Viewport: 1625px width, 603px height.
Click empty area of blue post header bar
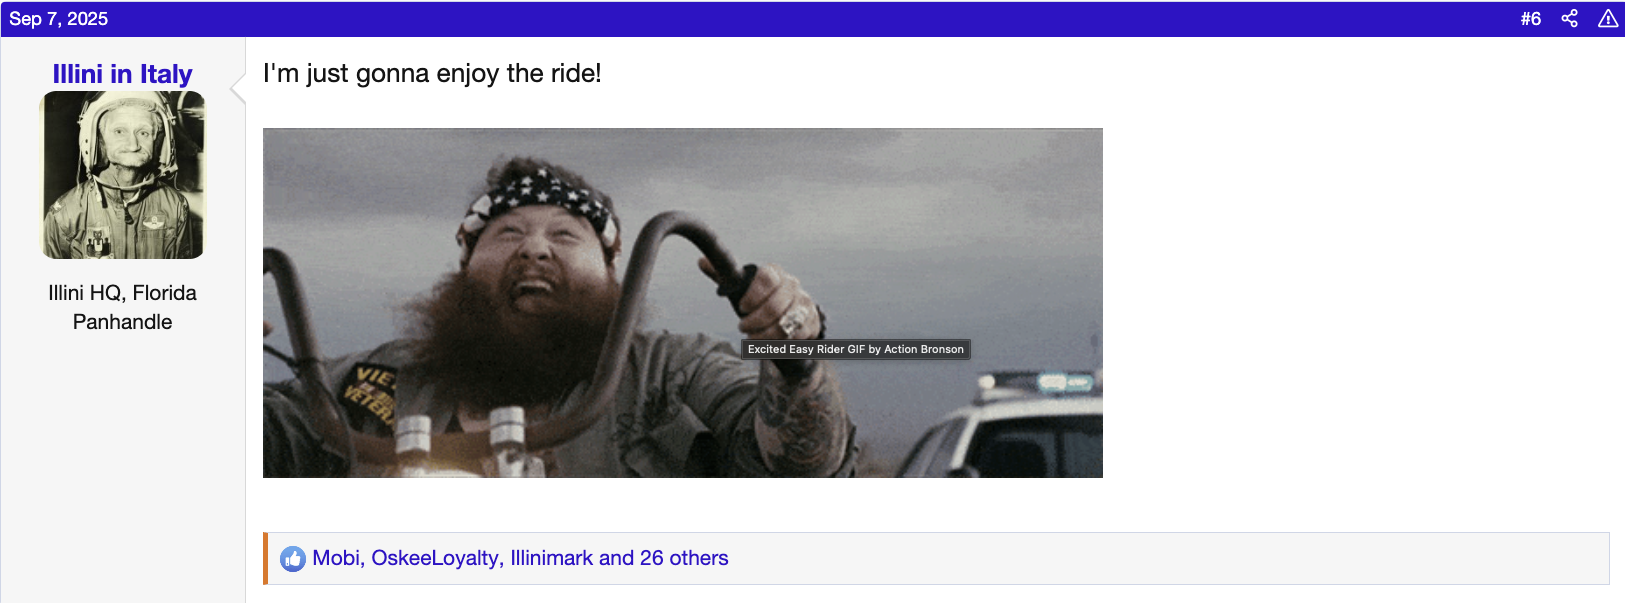click(800, 19)
